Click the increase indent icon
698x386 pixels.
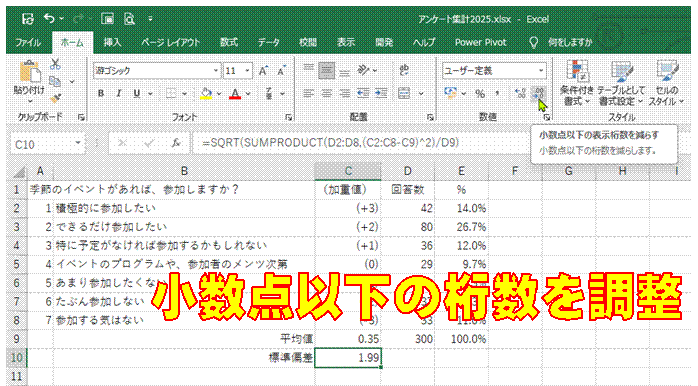click(381, 93)
